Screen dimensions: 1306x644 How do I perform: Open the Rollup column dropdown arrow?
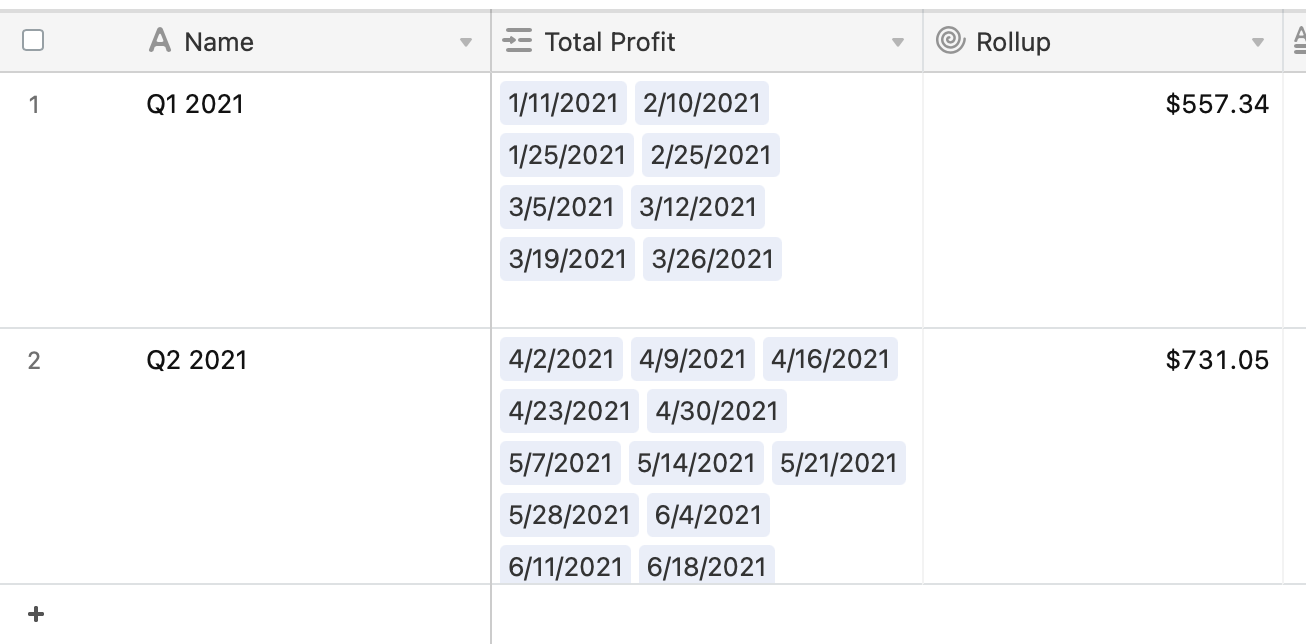click(x=1257, y=43)
